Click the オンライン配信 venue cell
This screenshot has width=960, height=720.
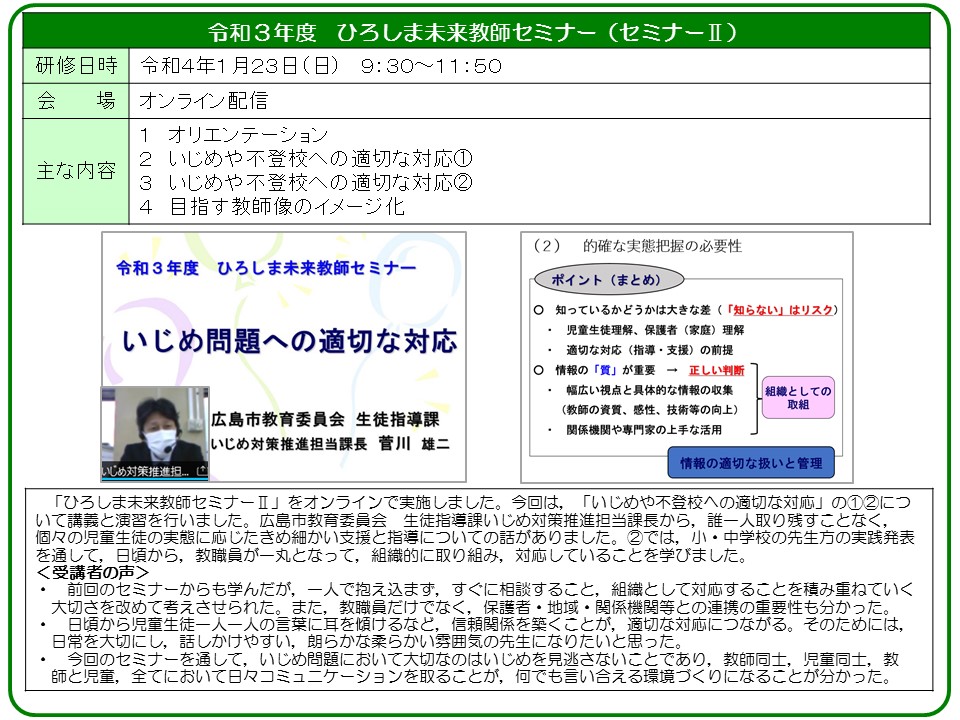click(x=204, y=100)
